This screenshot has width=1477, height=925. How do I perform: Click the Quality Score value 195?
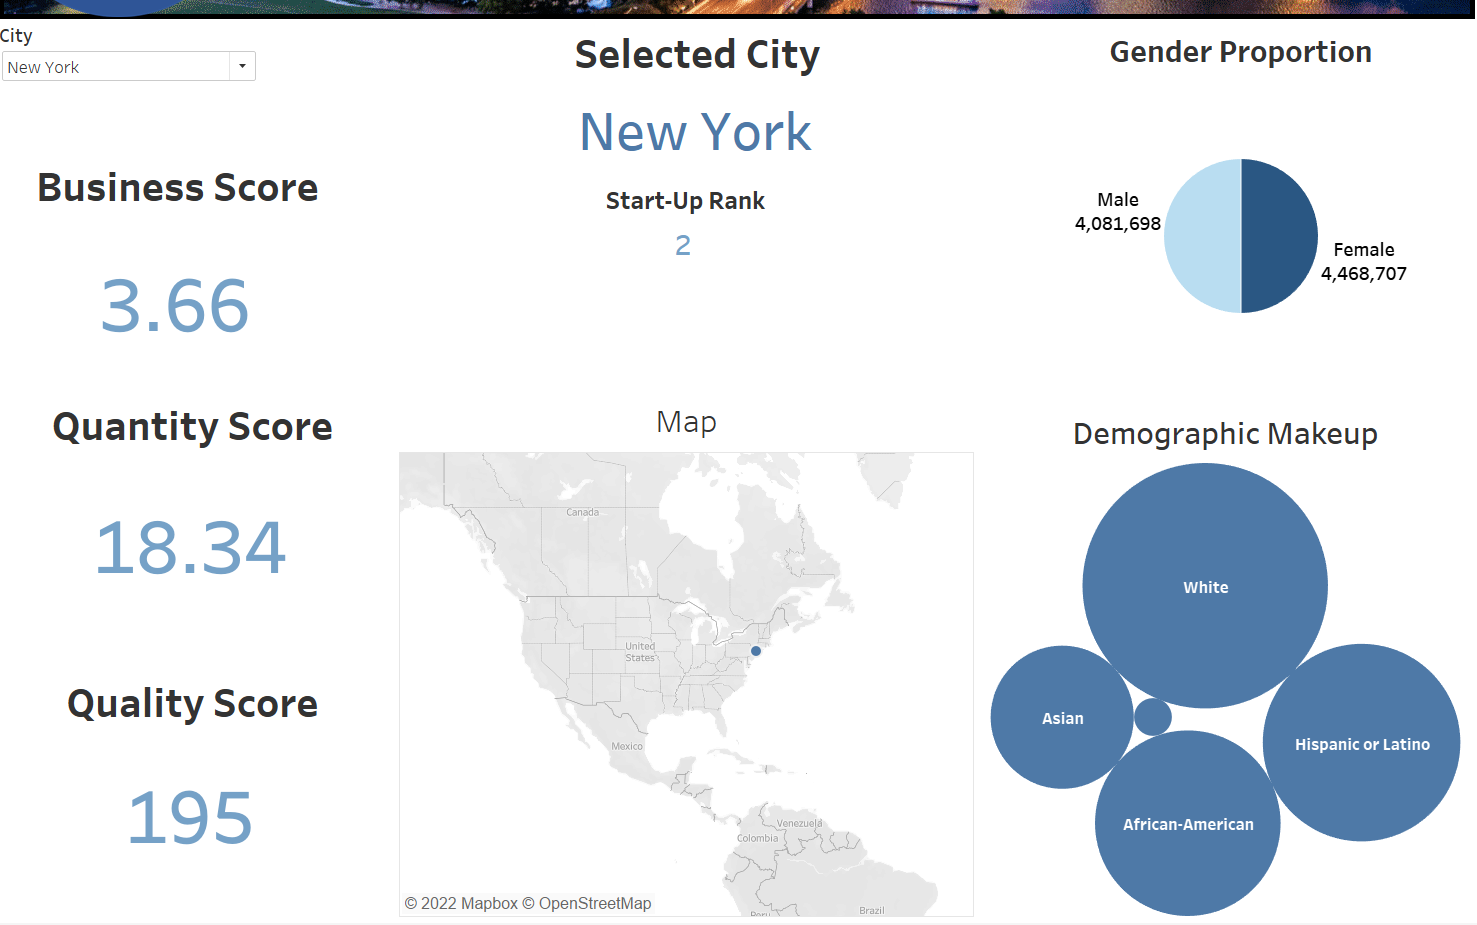(190, 818)
